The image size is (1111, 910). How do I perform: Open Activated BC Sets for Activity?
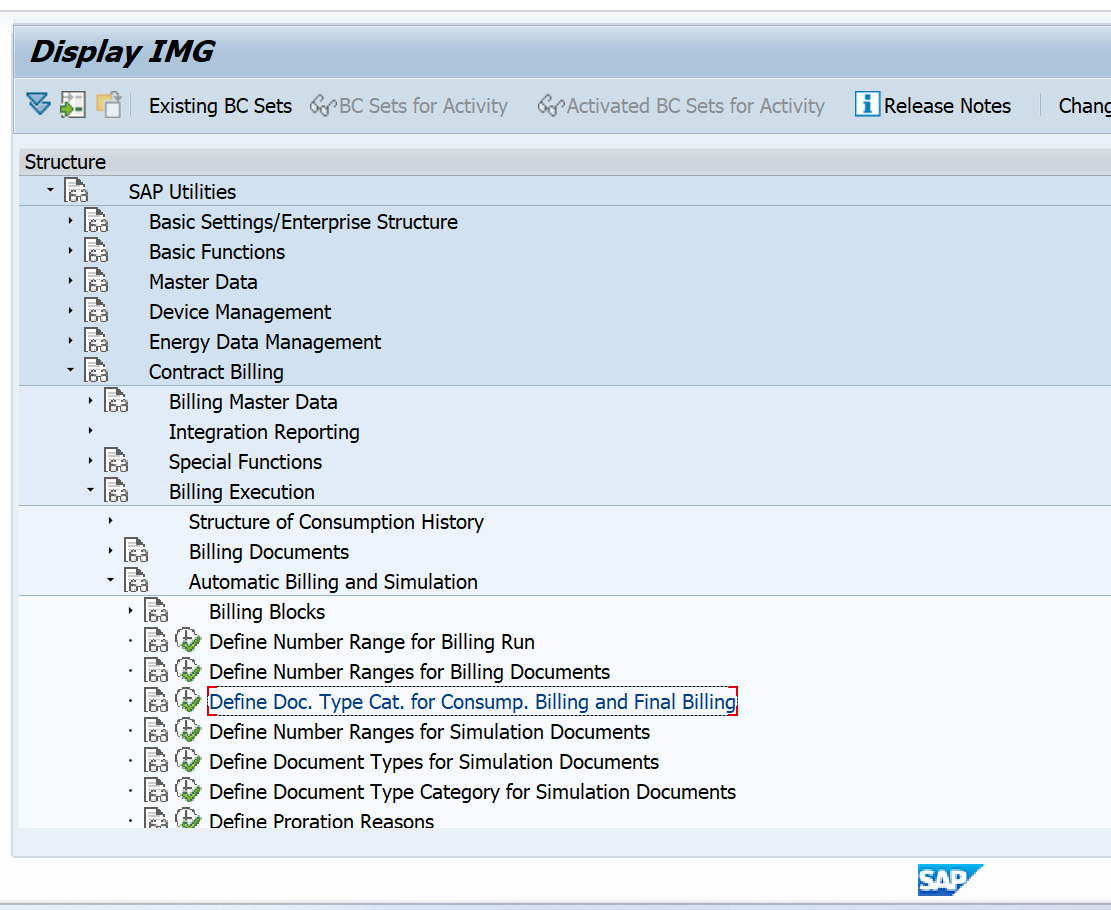(x=681, y=106)
